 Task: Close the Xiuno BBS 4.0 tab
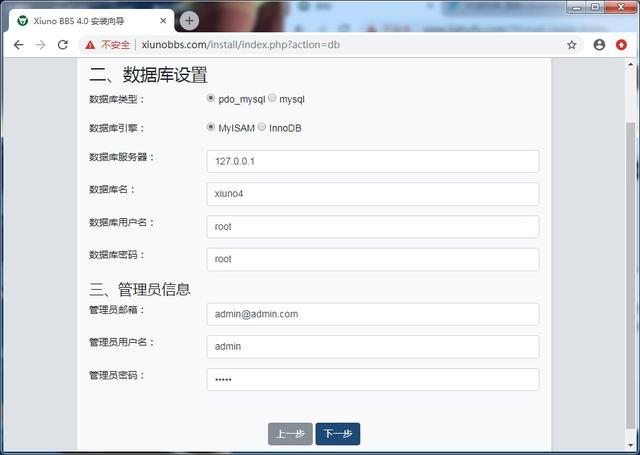[x=163, y=21]
